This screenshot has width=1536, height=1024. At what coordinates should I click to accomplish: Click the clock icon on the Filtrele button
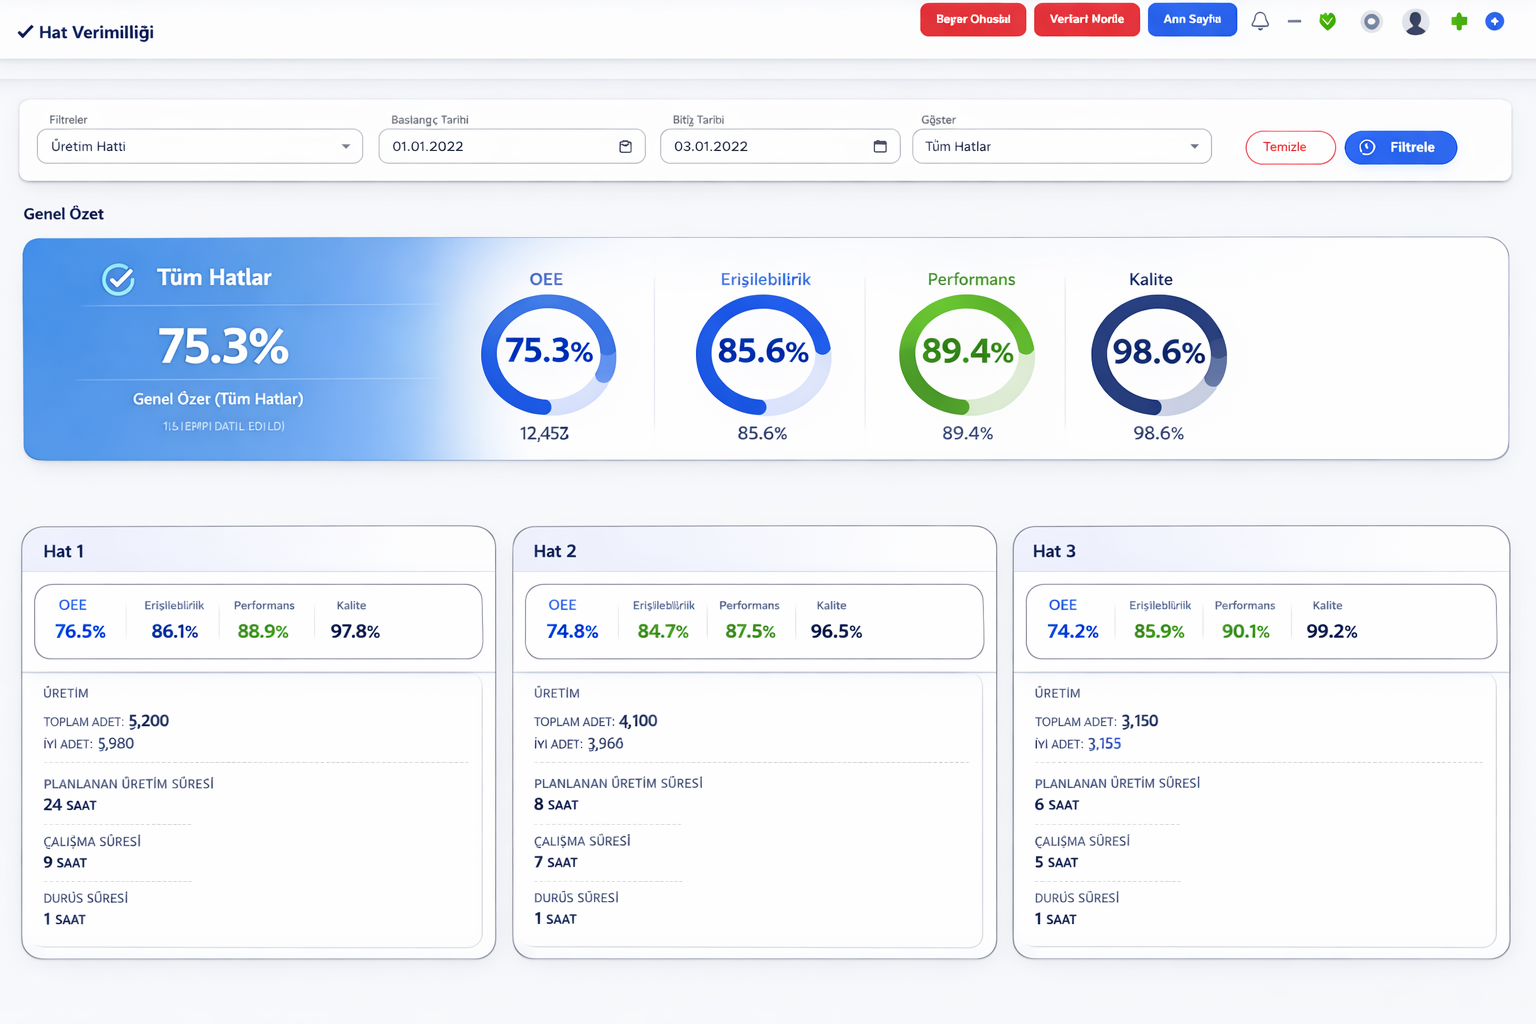(x=1368, y=147)
